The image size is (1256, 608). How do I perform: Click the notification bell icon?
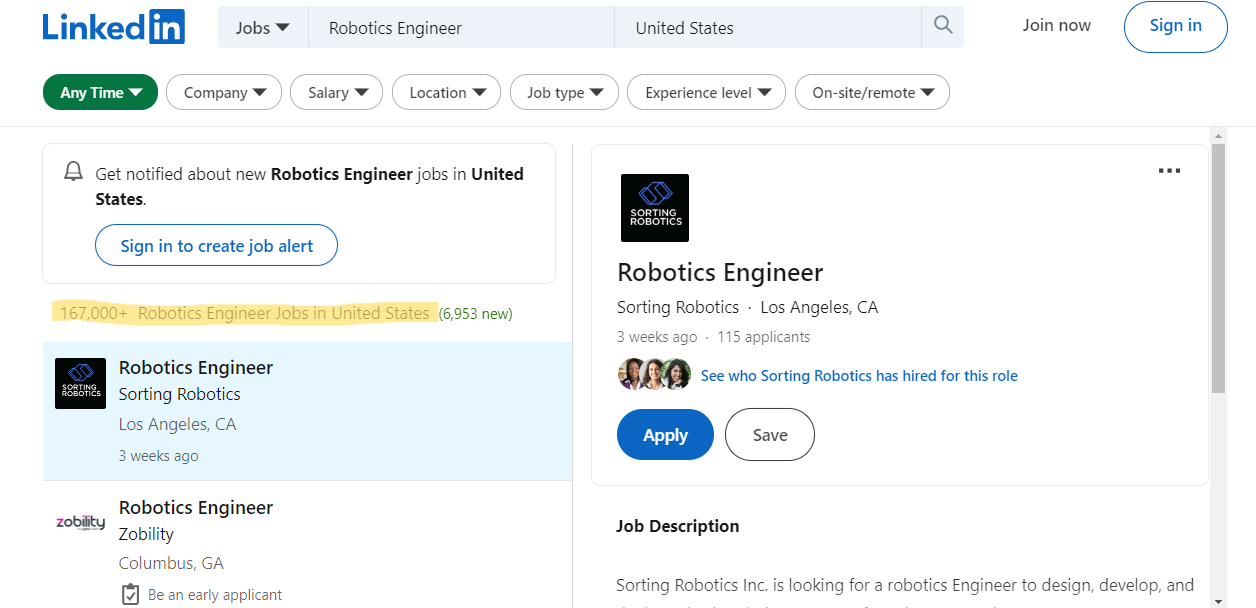point(73,172)
